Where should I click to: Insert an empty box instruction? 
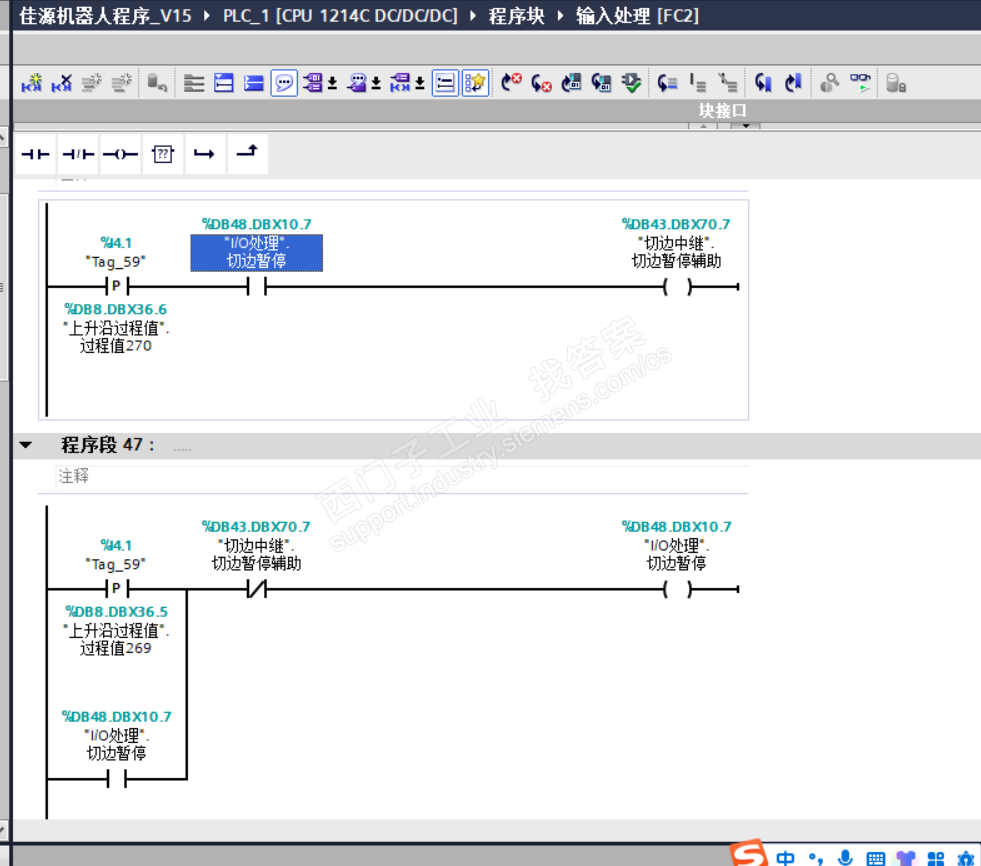pyautogui.click(x=163, y=154)
